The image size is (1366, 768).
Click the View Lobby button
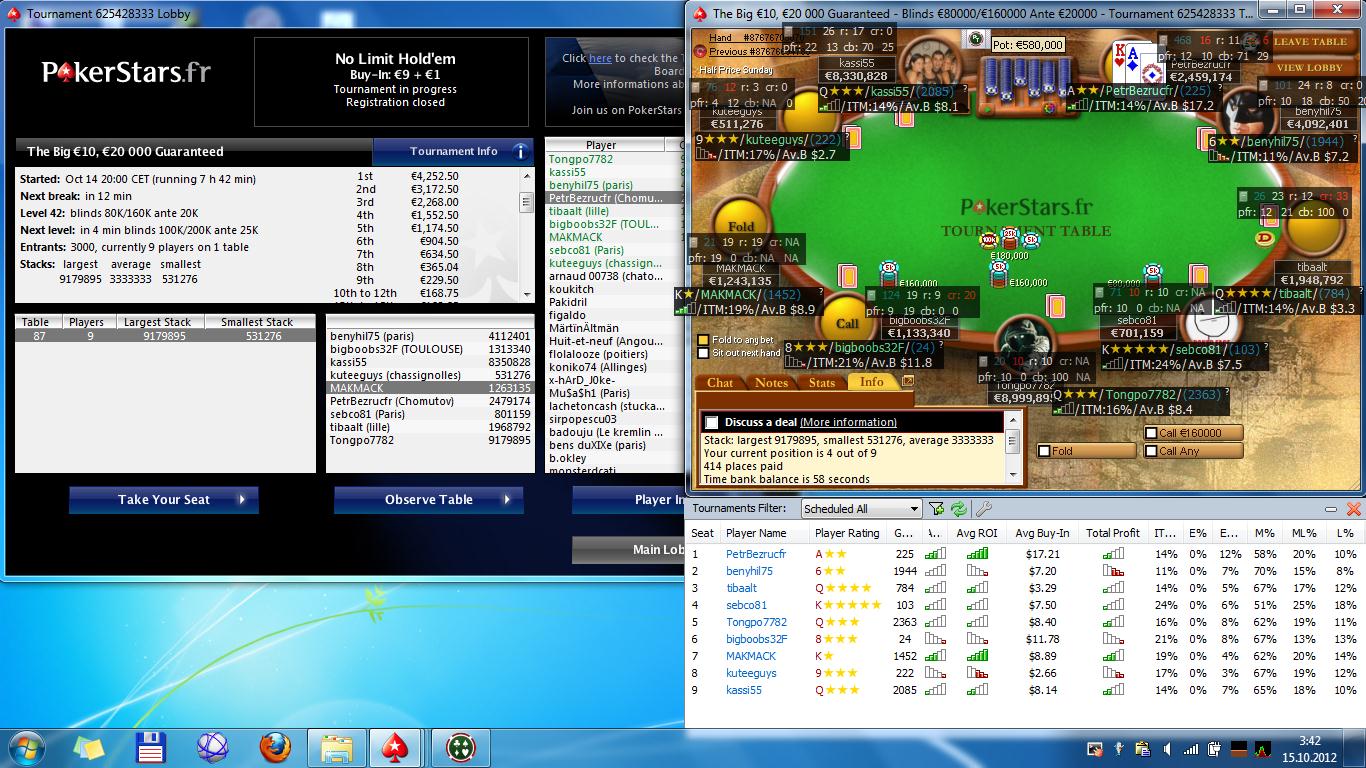click(x=1310, y=68)
